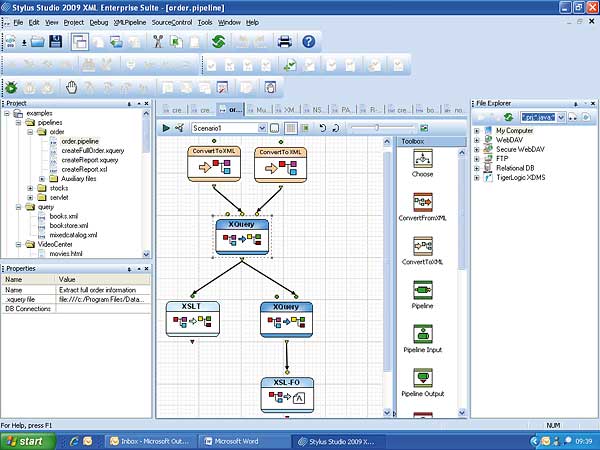Close the Properties panel

click(x=147, y=269)
